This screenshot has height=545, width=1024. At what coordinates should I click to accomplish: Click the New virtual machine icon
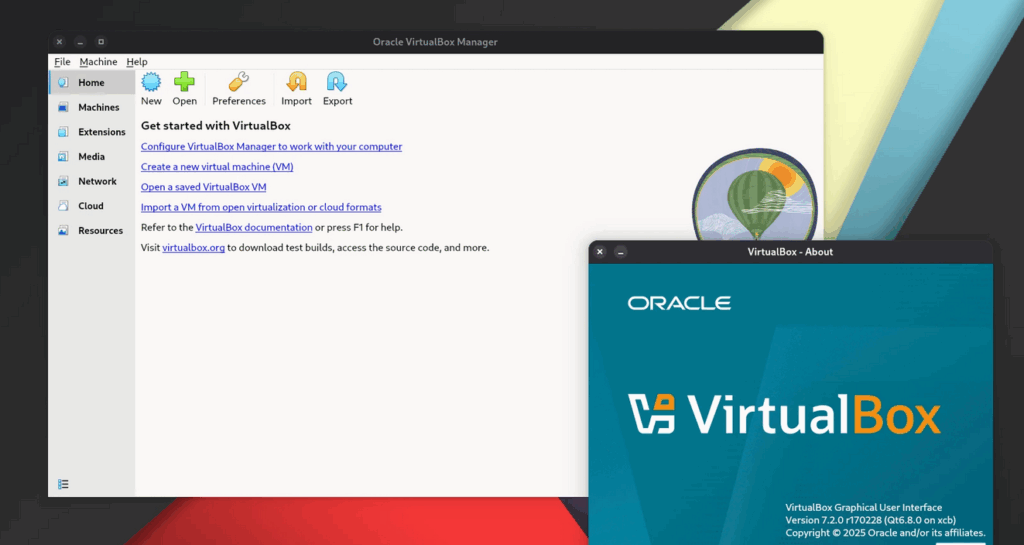tap(151, 82)
